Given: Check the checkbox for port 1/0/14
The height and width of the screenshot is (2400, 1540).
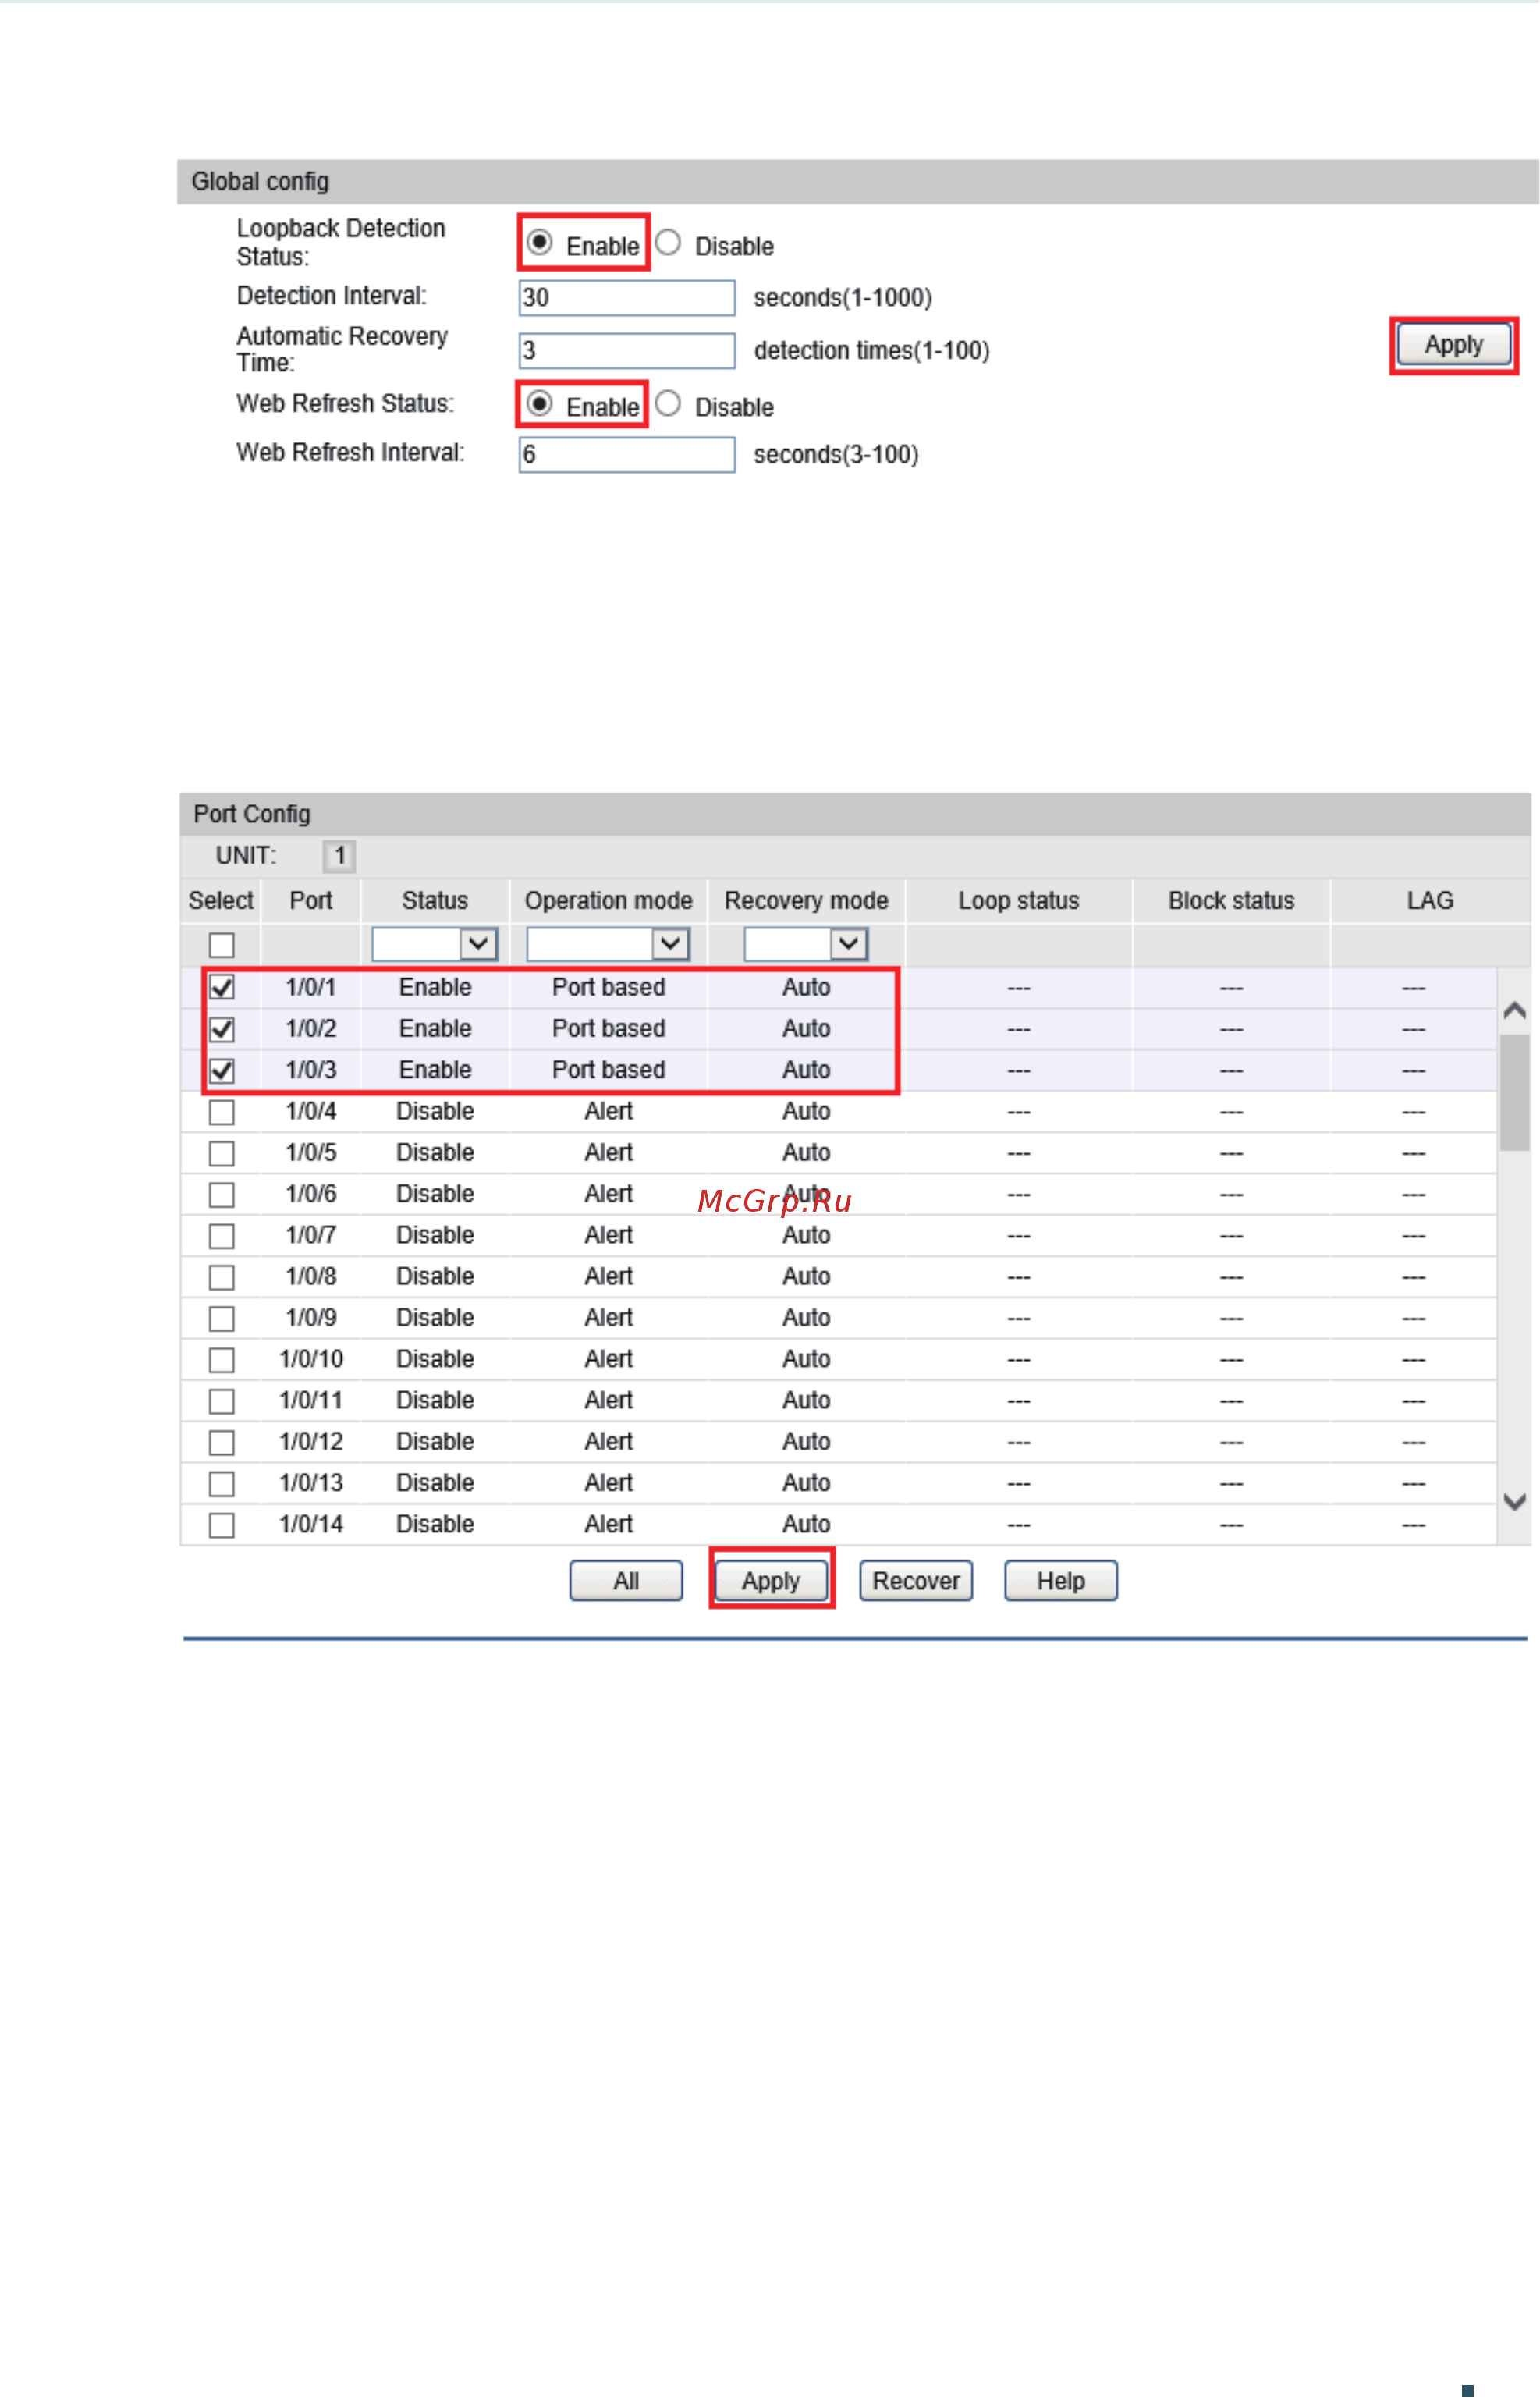Looking at the screenshot, I should [222, 1525].
